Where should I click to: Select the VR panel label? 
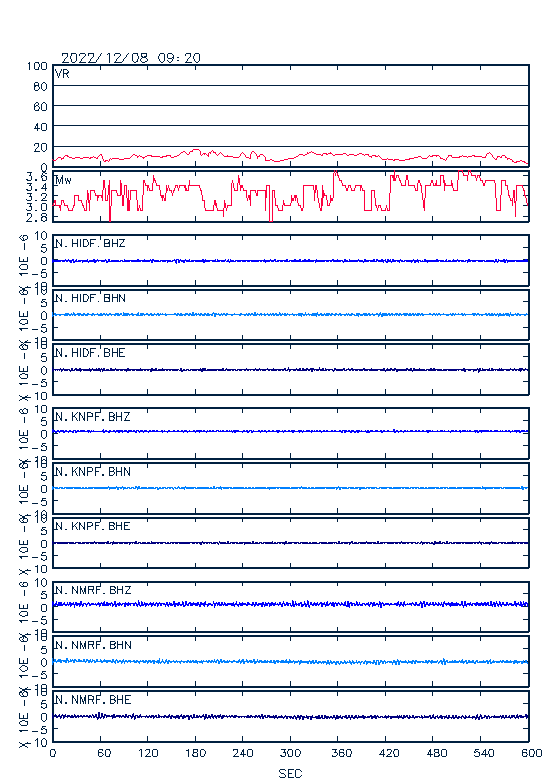pos(62,74)
